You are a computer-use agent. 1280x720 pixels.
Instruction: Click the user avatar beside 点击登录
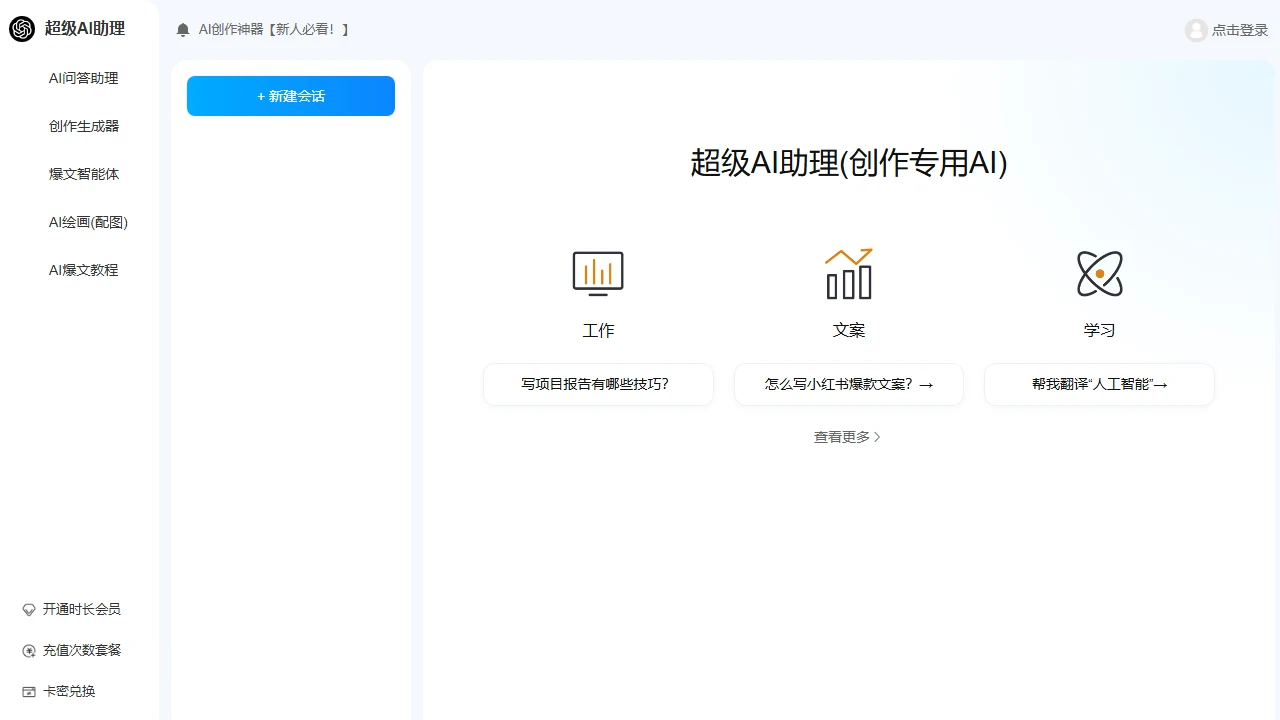click(1196, 30)
